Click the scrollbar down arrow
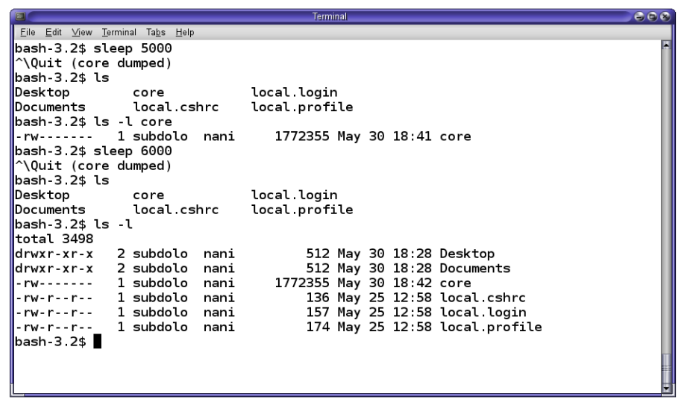The height and width of the screenshot is (408, 688). pos(668,387)
